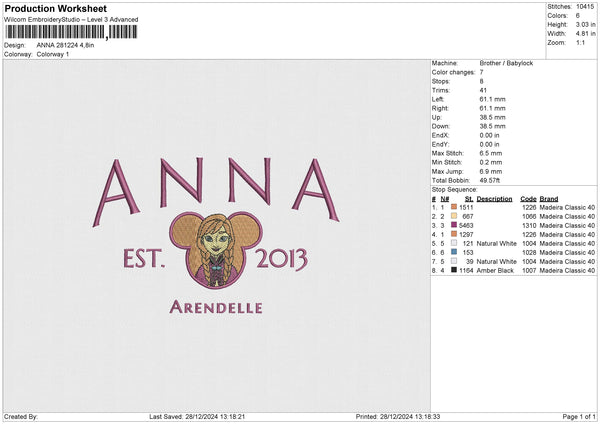Click the 'Colorway 1' value
600x424 pixels.
(x=52, y=54)
